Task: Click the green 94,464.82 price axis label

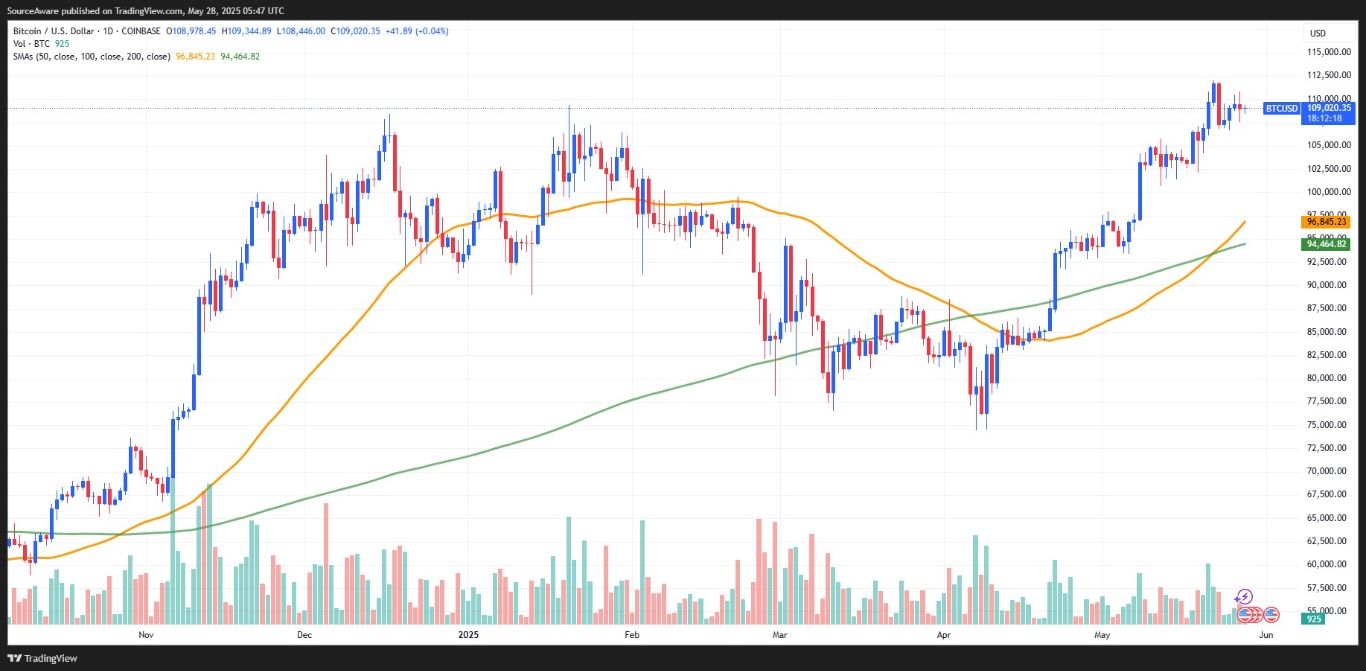Action: tap(1327, 244)
